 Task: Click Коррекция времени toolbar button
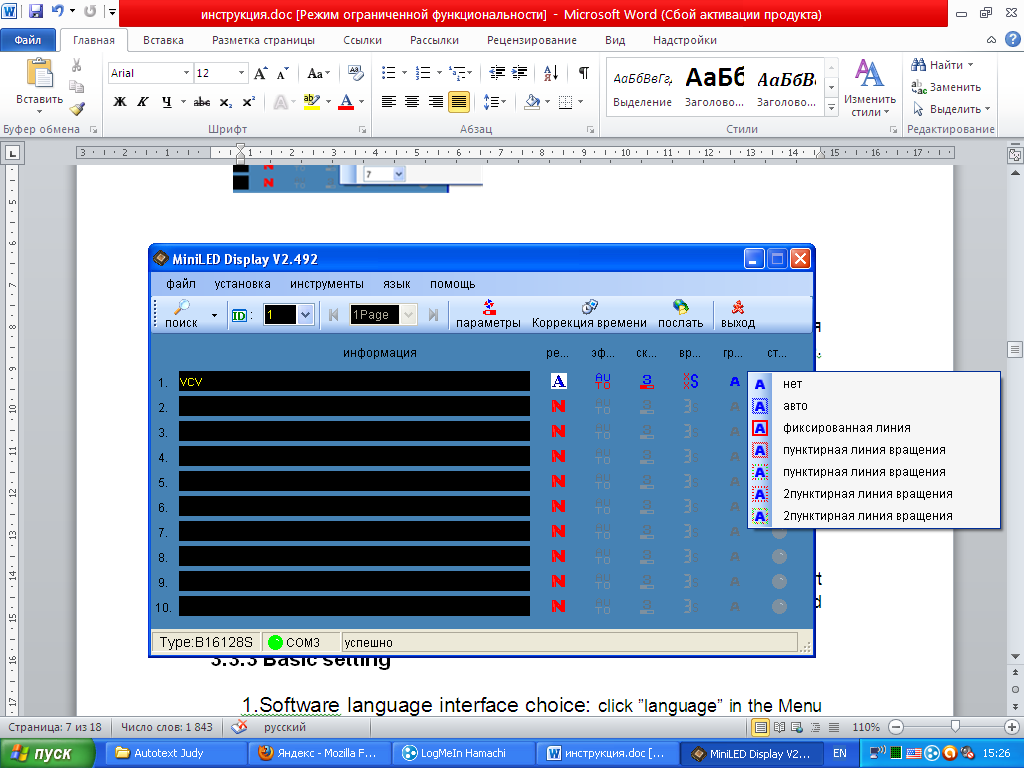(589, 314)
